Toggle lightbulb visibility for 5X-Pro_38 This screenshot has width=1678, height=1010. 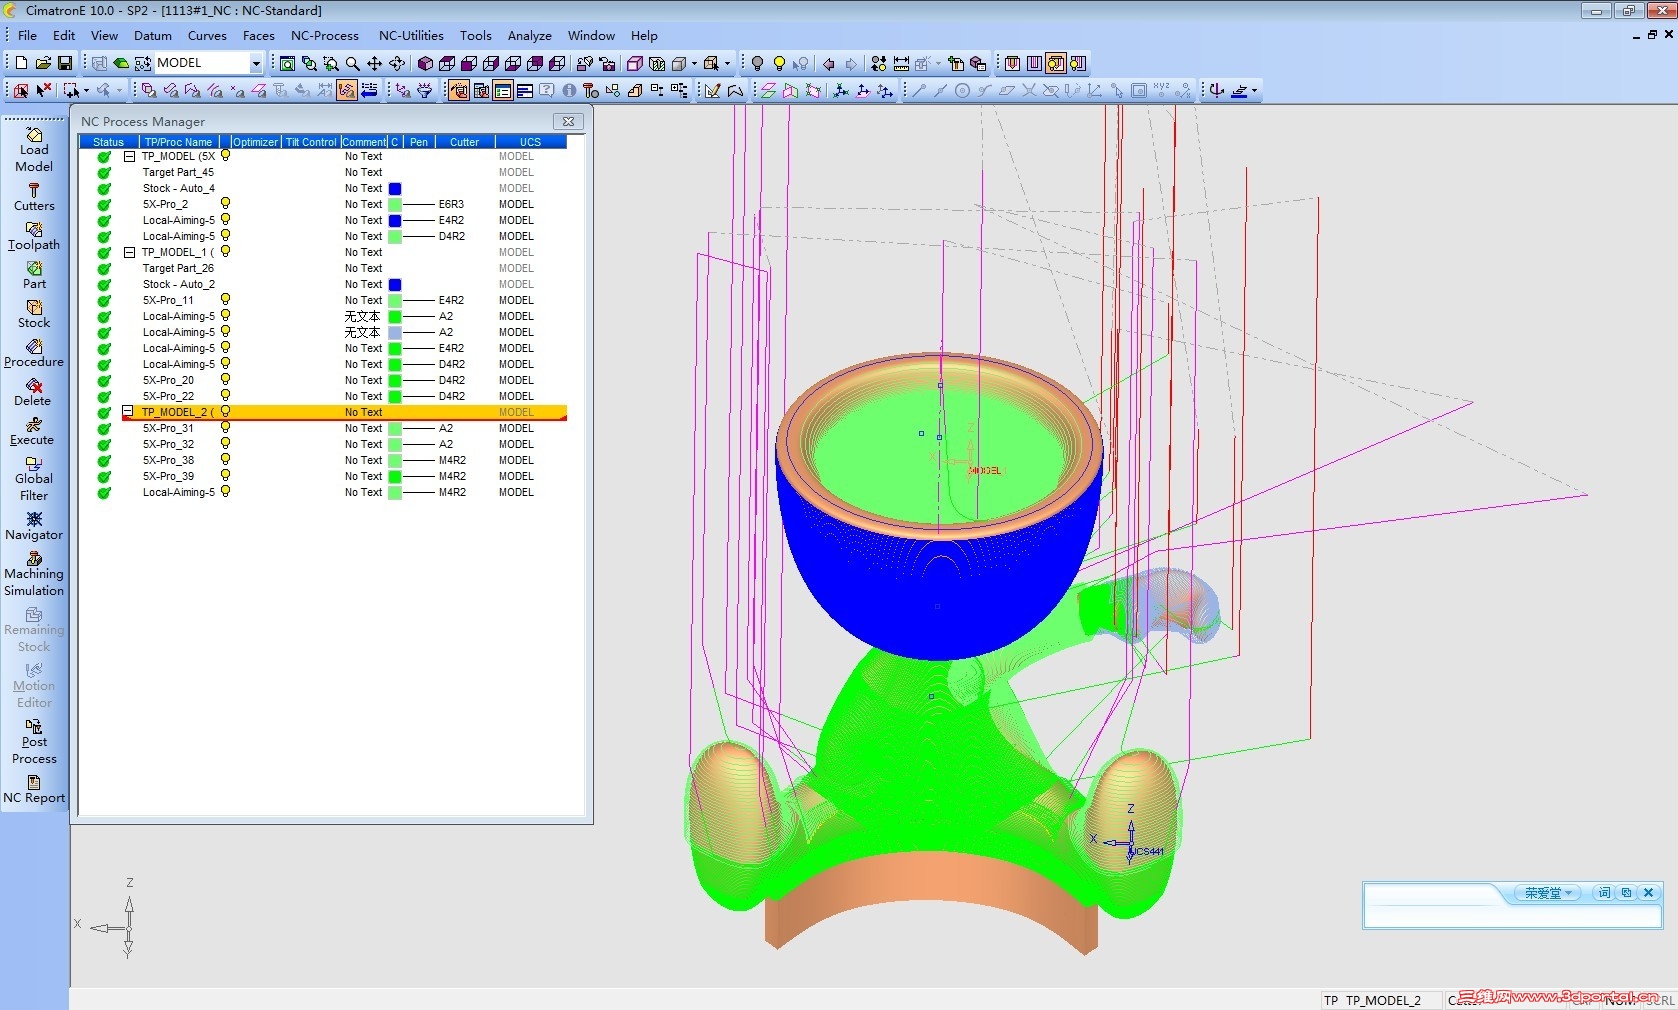coord(226,459)
